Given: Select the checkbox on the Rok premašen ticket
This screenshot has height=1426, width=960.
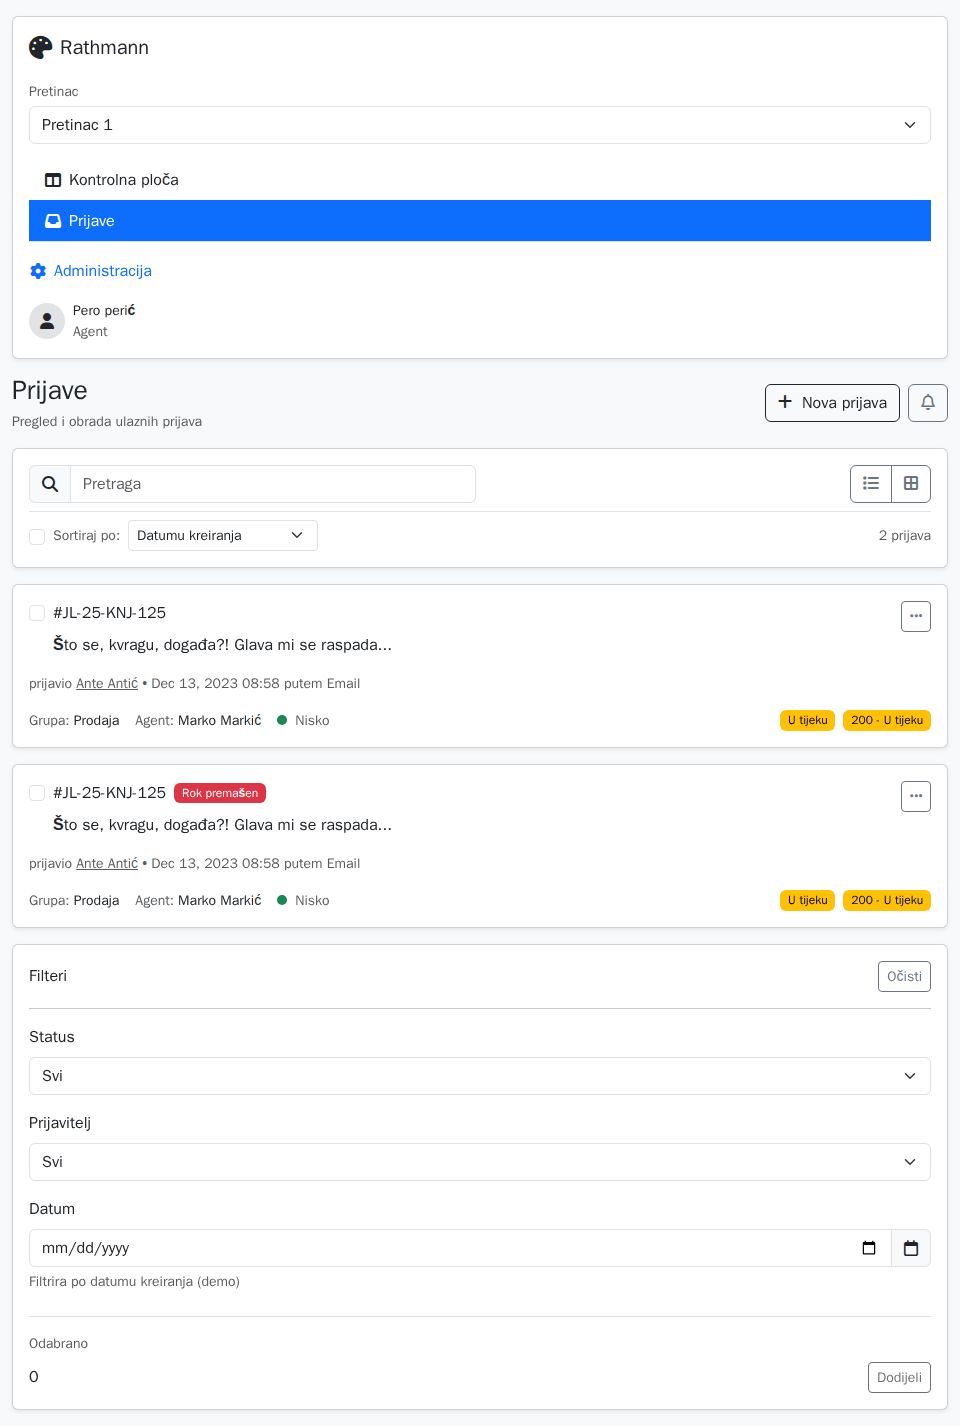Looking at the screenshot, I should click(x=37, y=793).
